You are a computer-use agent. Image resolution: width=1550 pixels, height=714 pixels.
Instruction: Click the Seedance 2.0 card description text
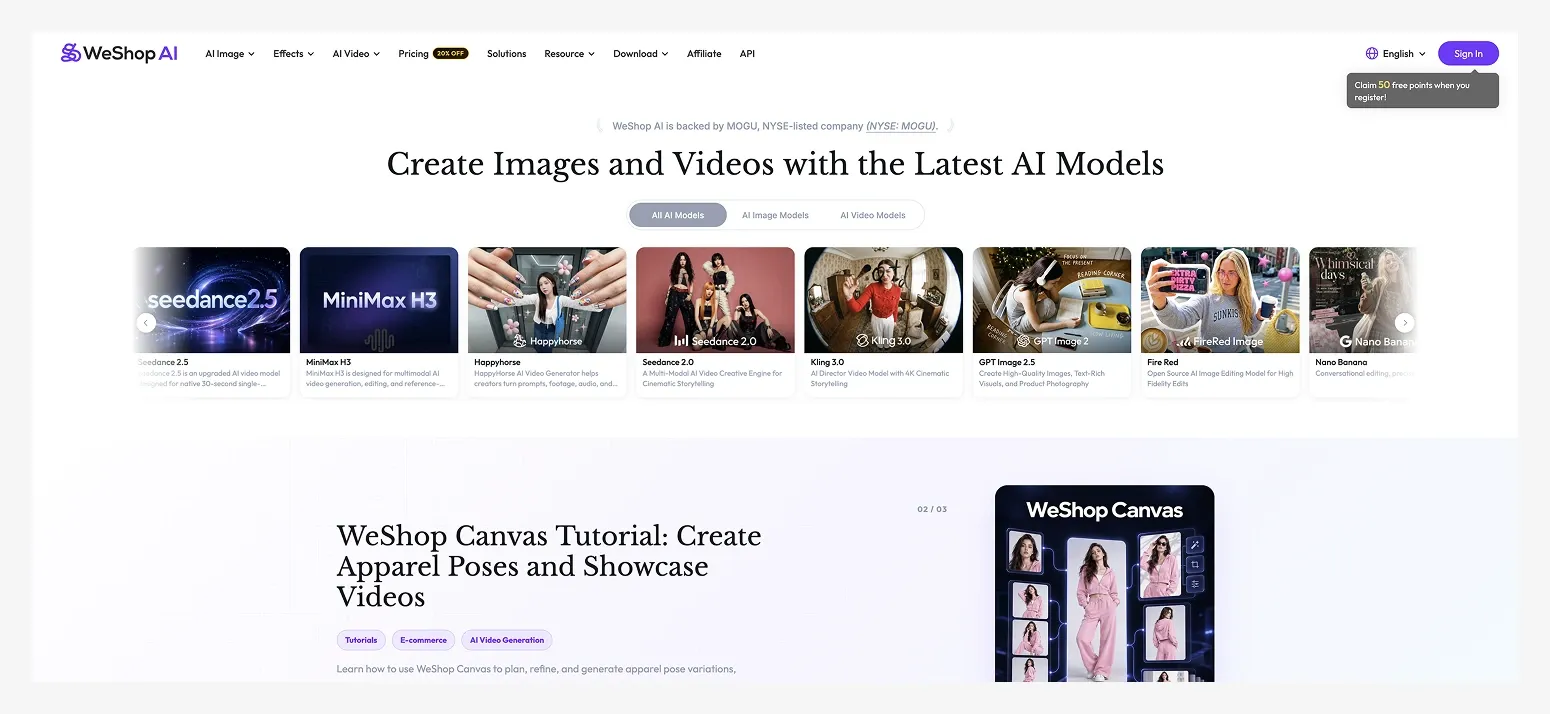click(713, 378)
